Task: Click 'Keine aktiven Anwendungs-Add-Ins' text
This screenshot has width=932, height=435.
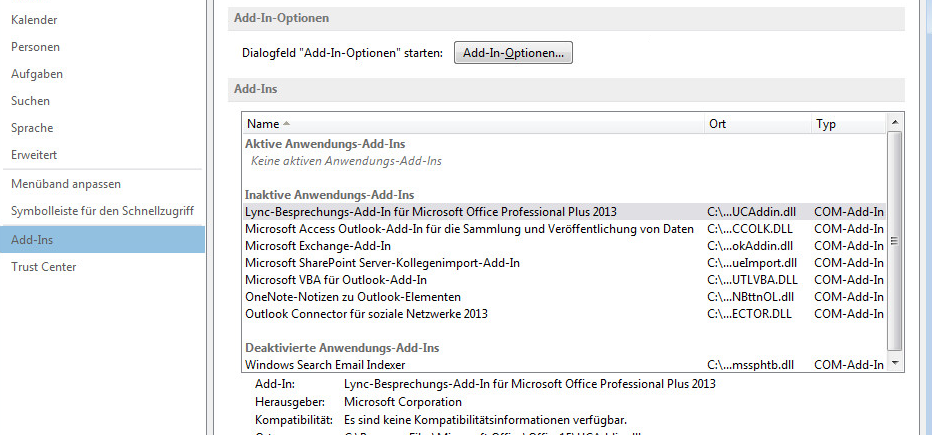Action: click(346, 161)
